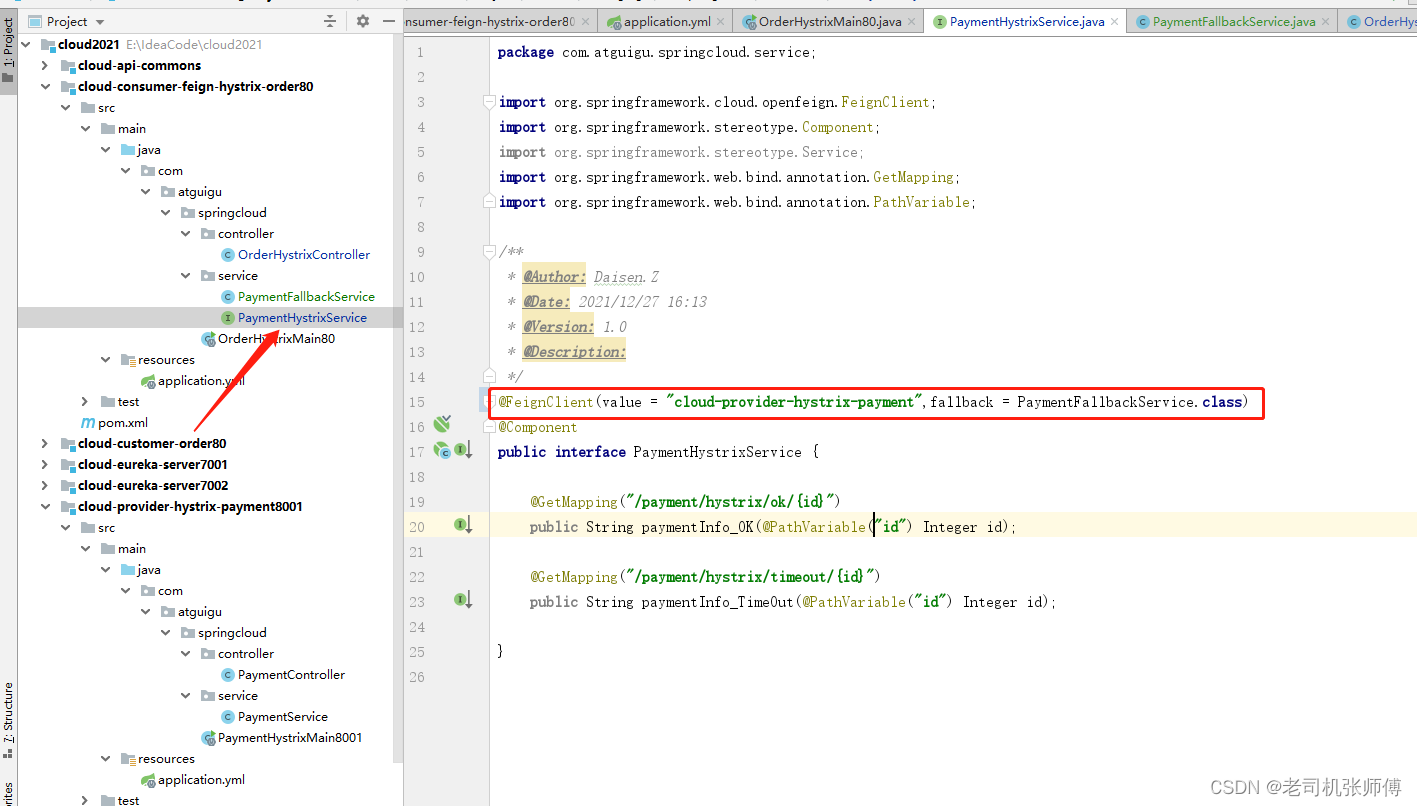Select pom.xml in the project tree

pyautogui.click(x=122, y=422)
